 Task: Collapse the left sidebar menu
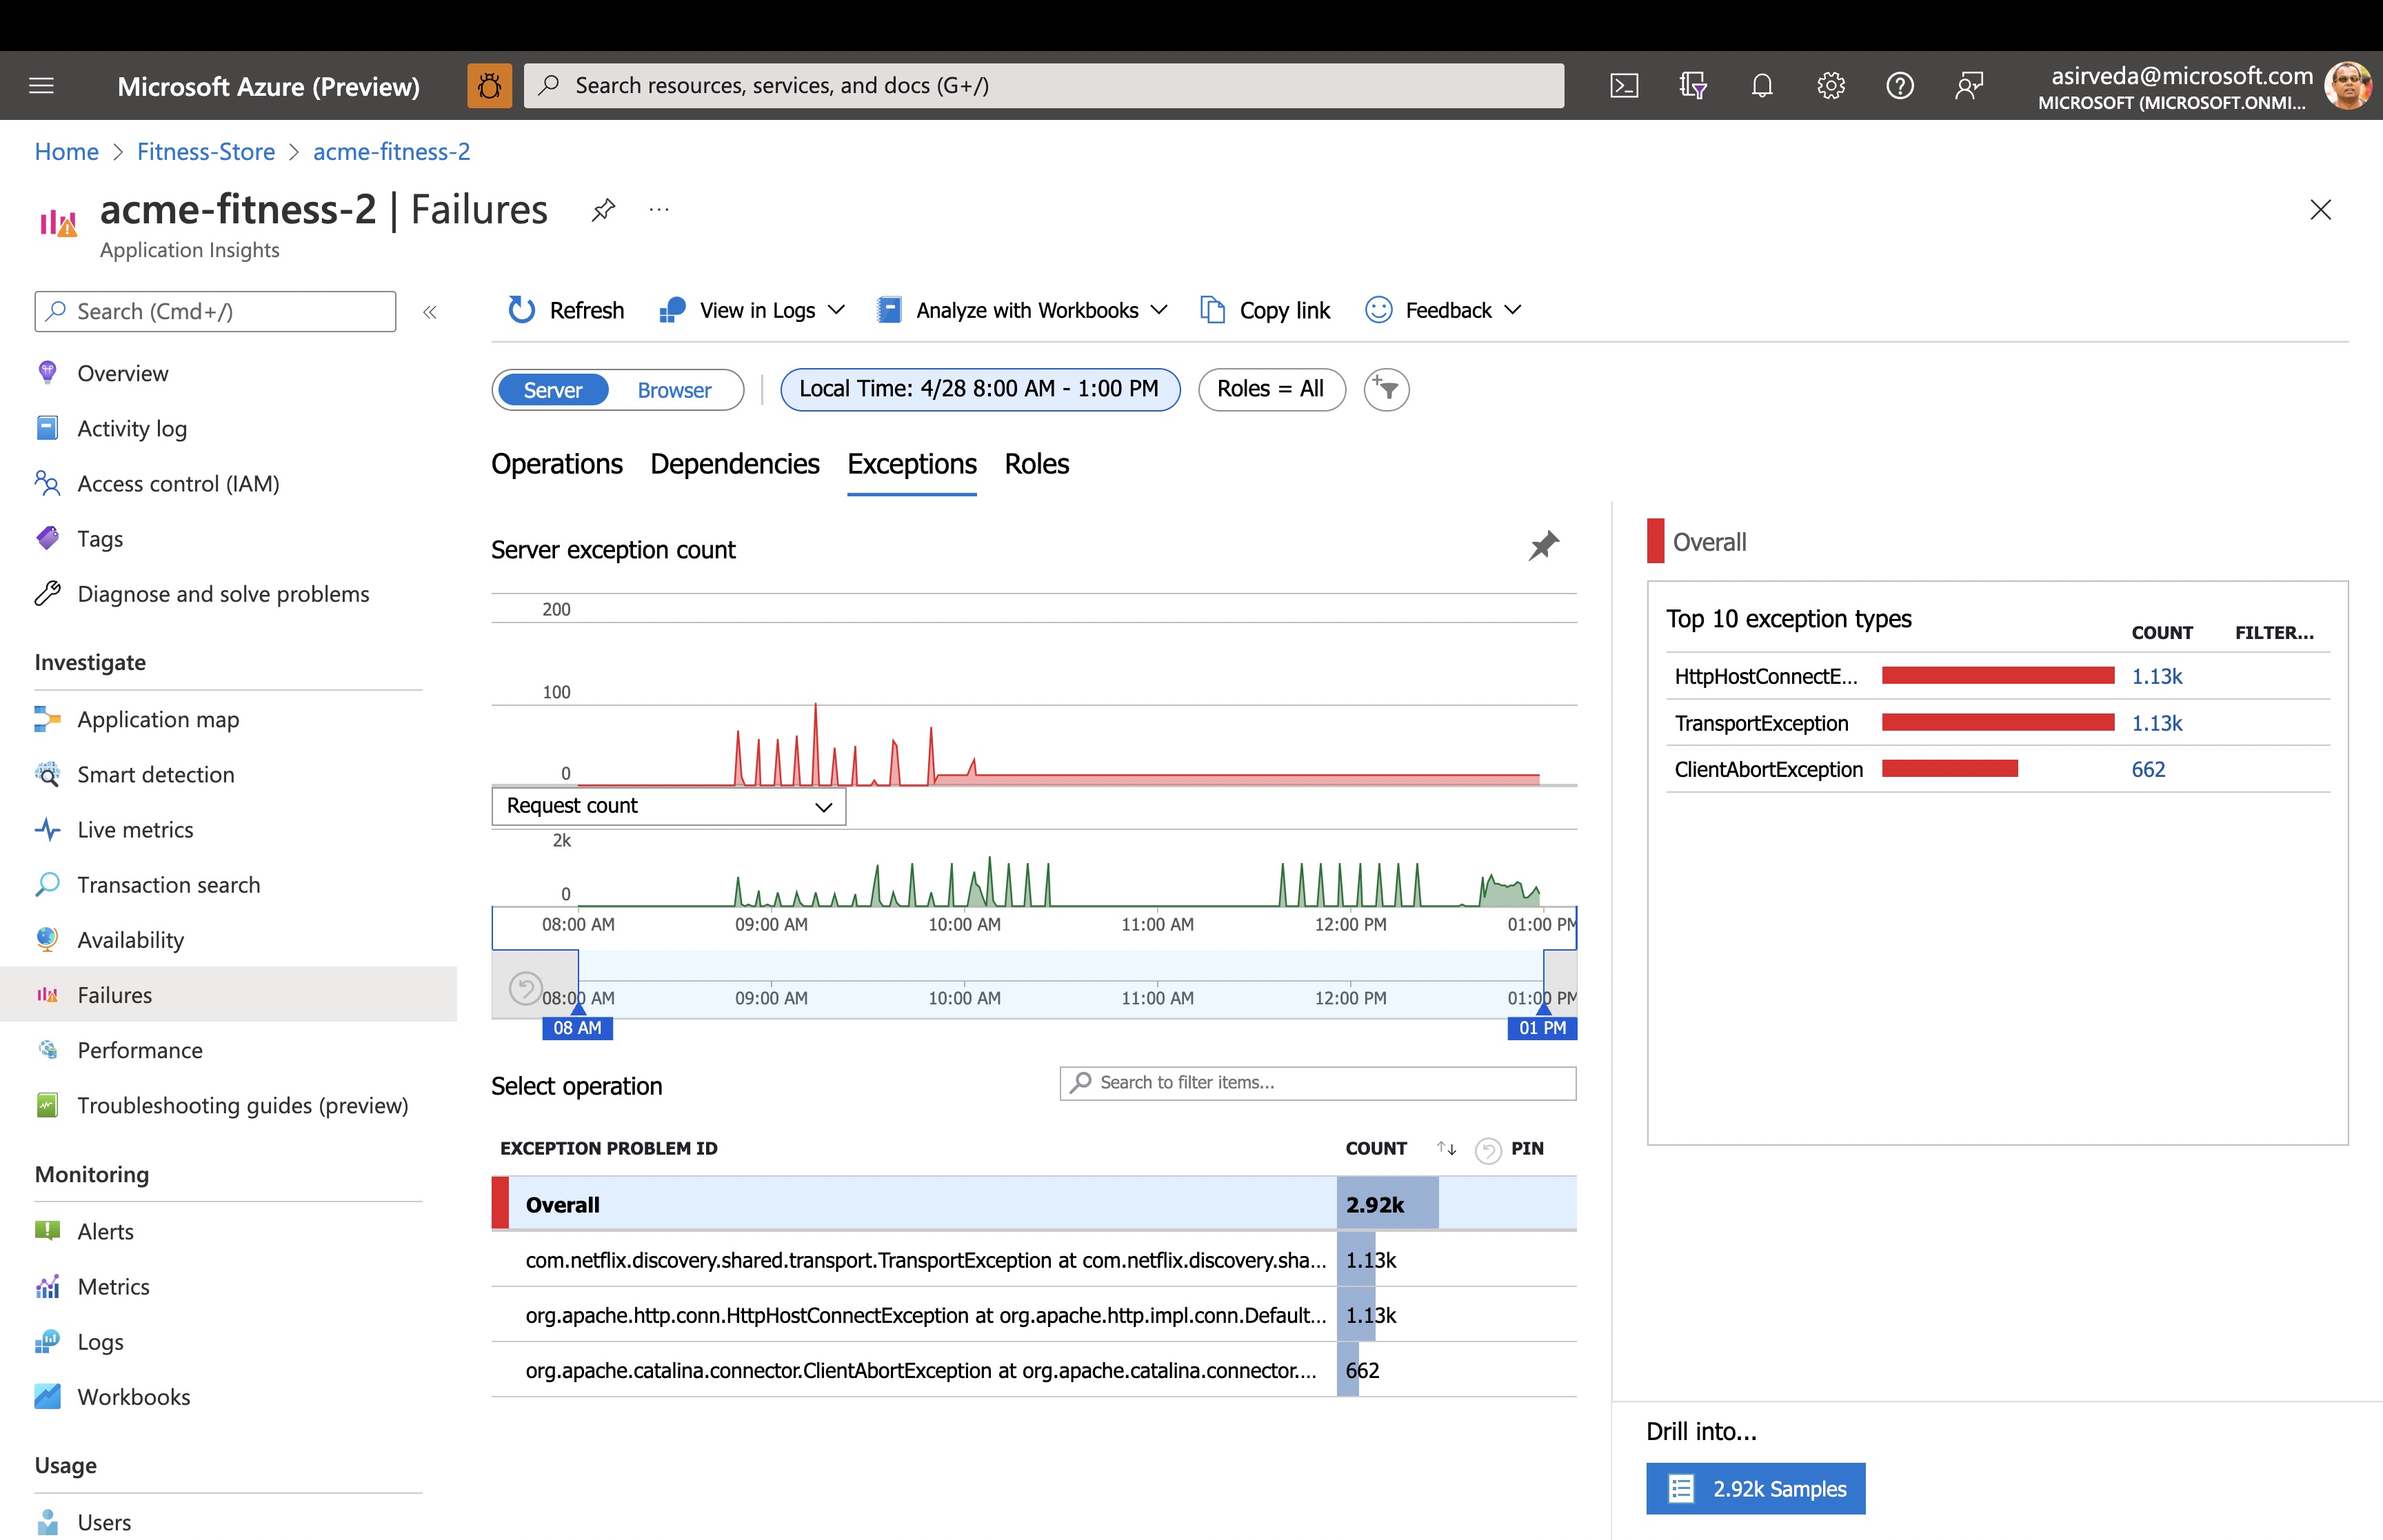point(430,312)
